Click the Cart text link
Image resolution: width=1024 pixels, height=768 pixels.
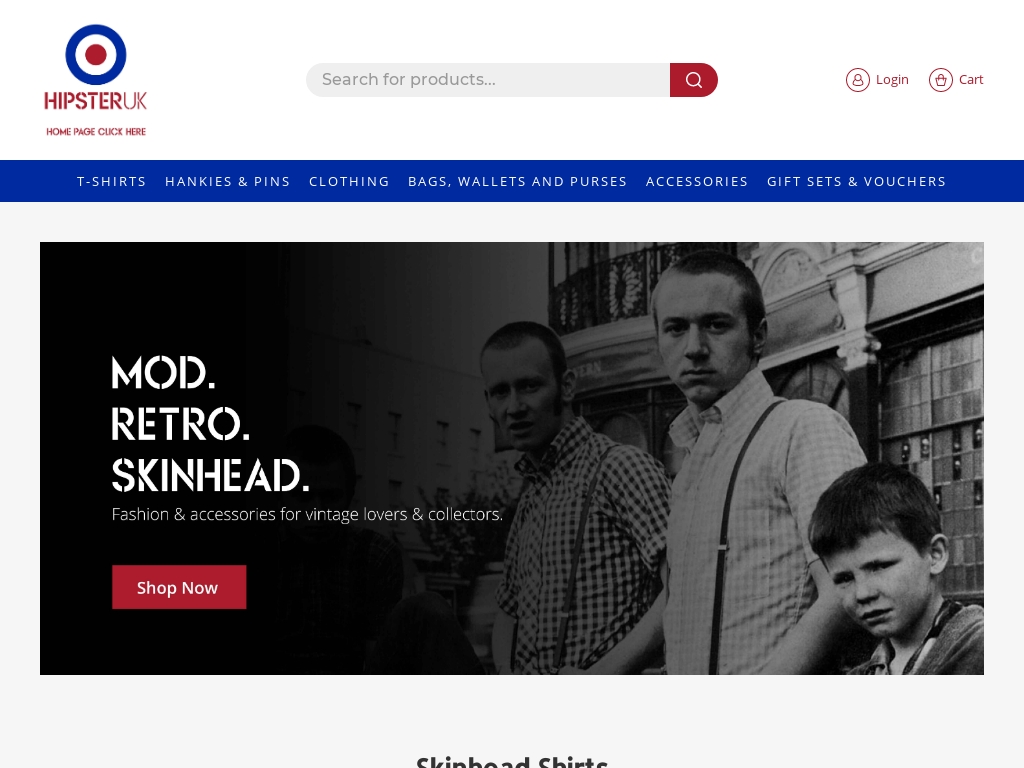pyautogui.click(x=971, y=80)
